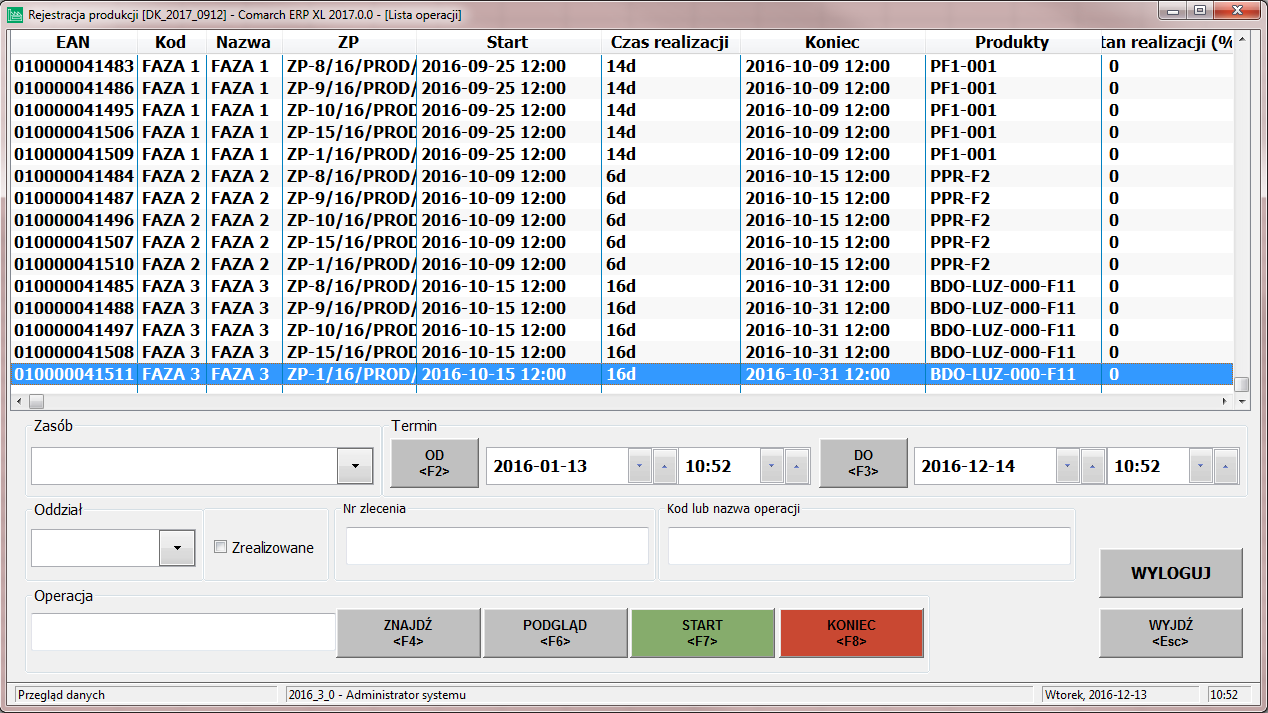Expand the Oddział dropdown
This screenshot has width=1268, height=713.
tap(177, 548)
